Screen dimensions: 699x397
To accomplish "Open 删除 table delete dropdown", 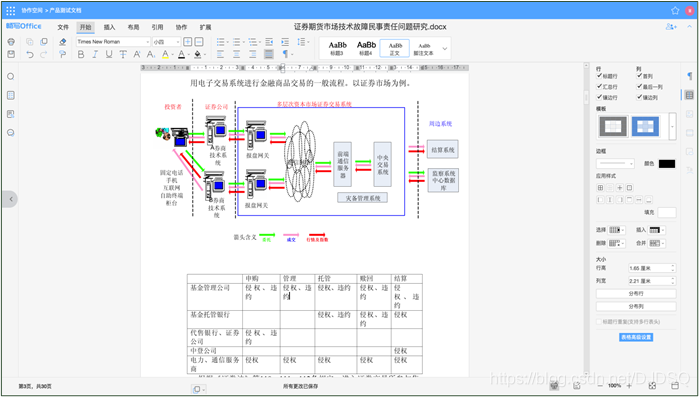I will [617, 243].
